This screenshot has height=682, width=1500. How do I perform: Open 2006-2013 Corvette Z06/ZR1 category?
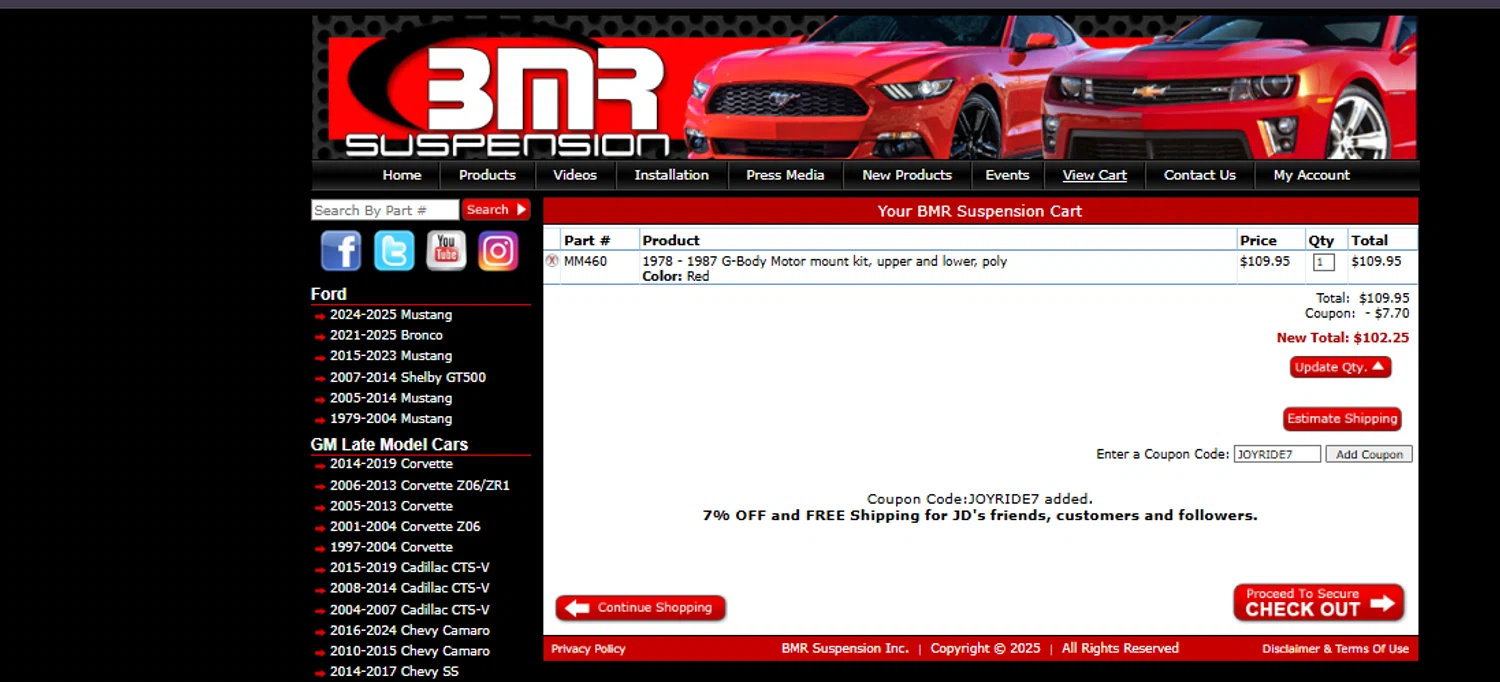tap(420, 486)
